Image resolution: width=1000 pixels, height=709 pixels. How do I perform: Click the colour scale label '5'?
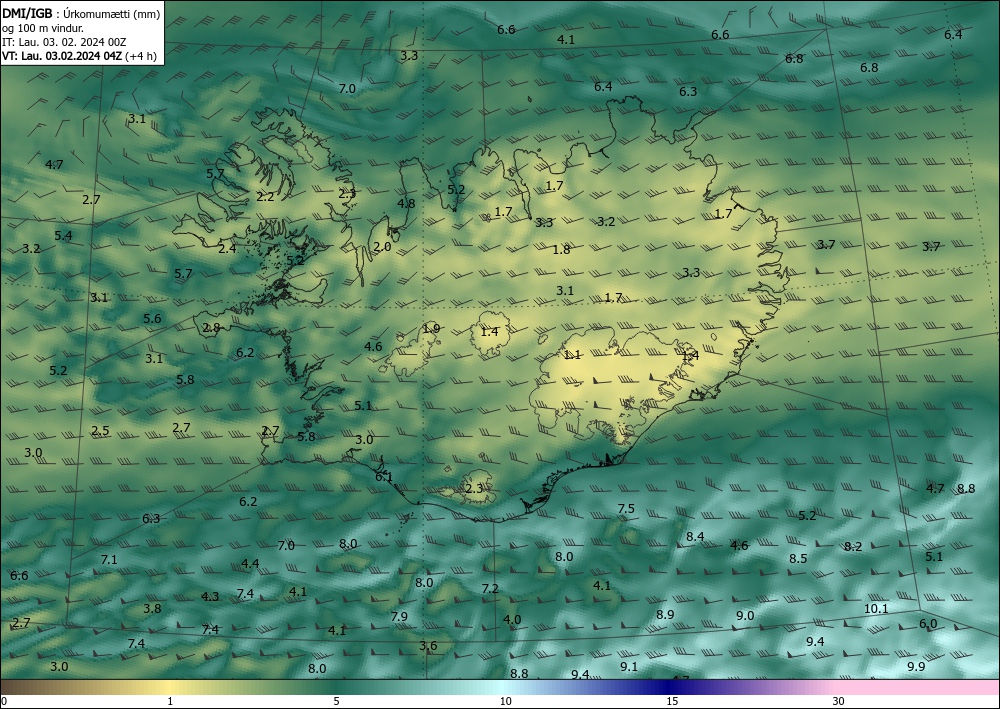pos(336,701)
